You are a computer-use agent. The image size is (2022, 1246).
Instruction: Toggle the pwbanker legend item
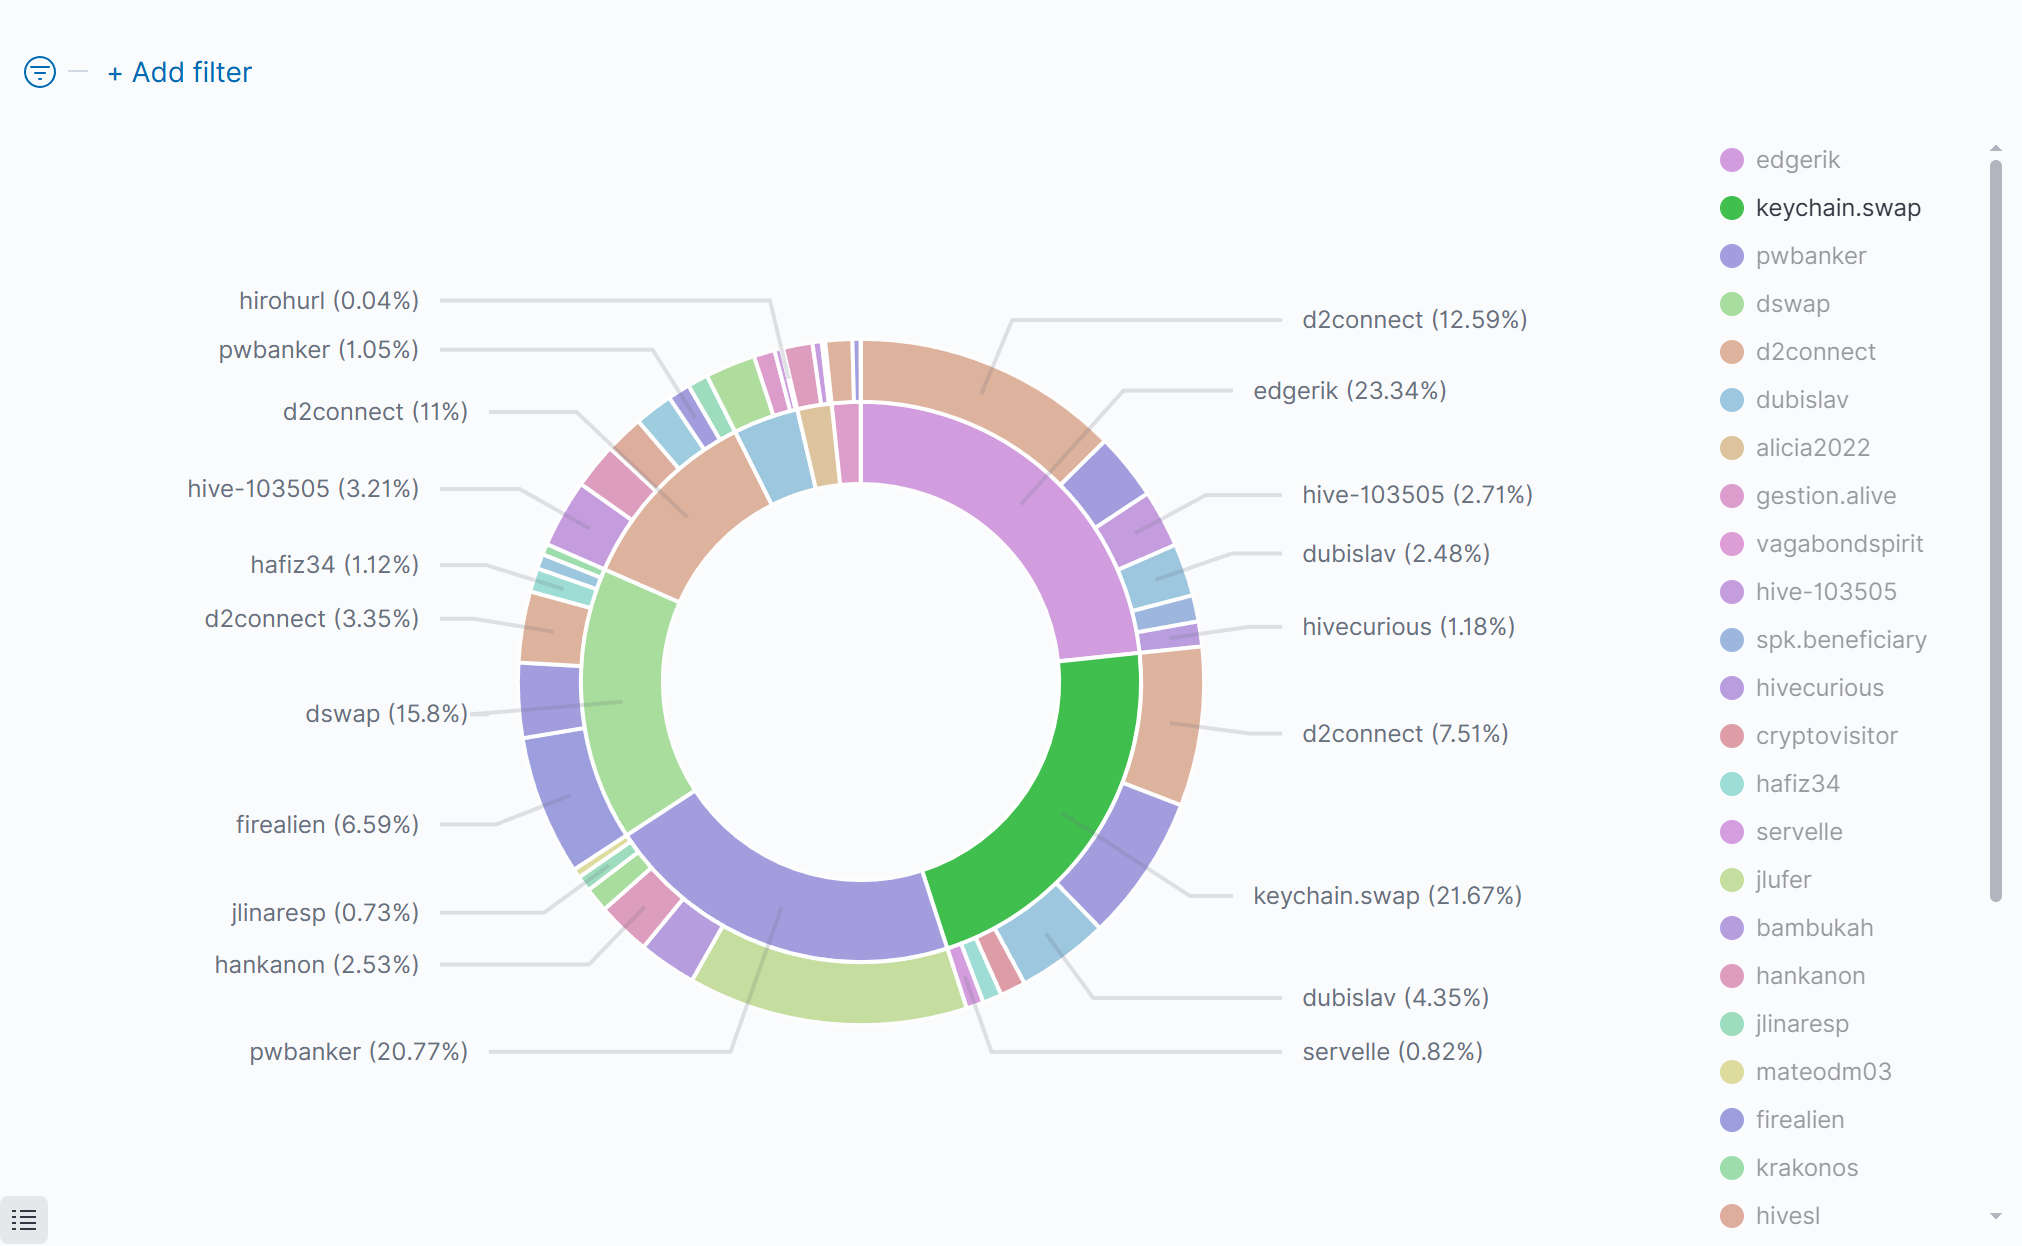1810,256
